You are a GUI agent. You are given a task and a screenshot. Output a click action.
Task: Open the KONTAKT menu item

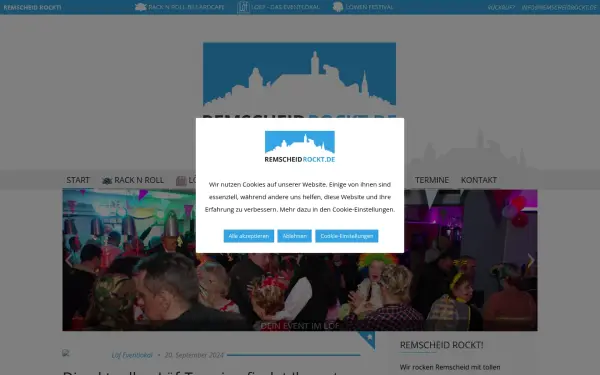click(x=479, y=180)
